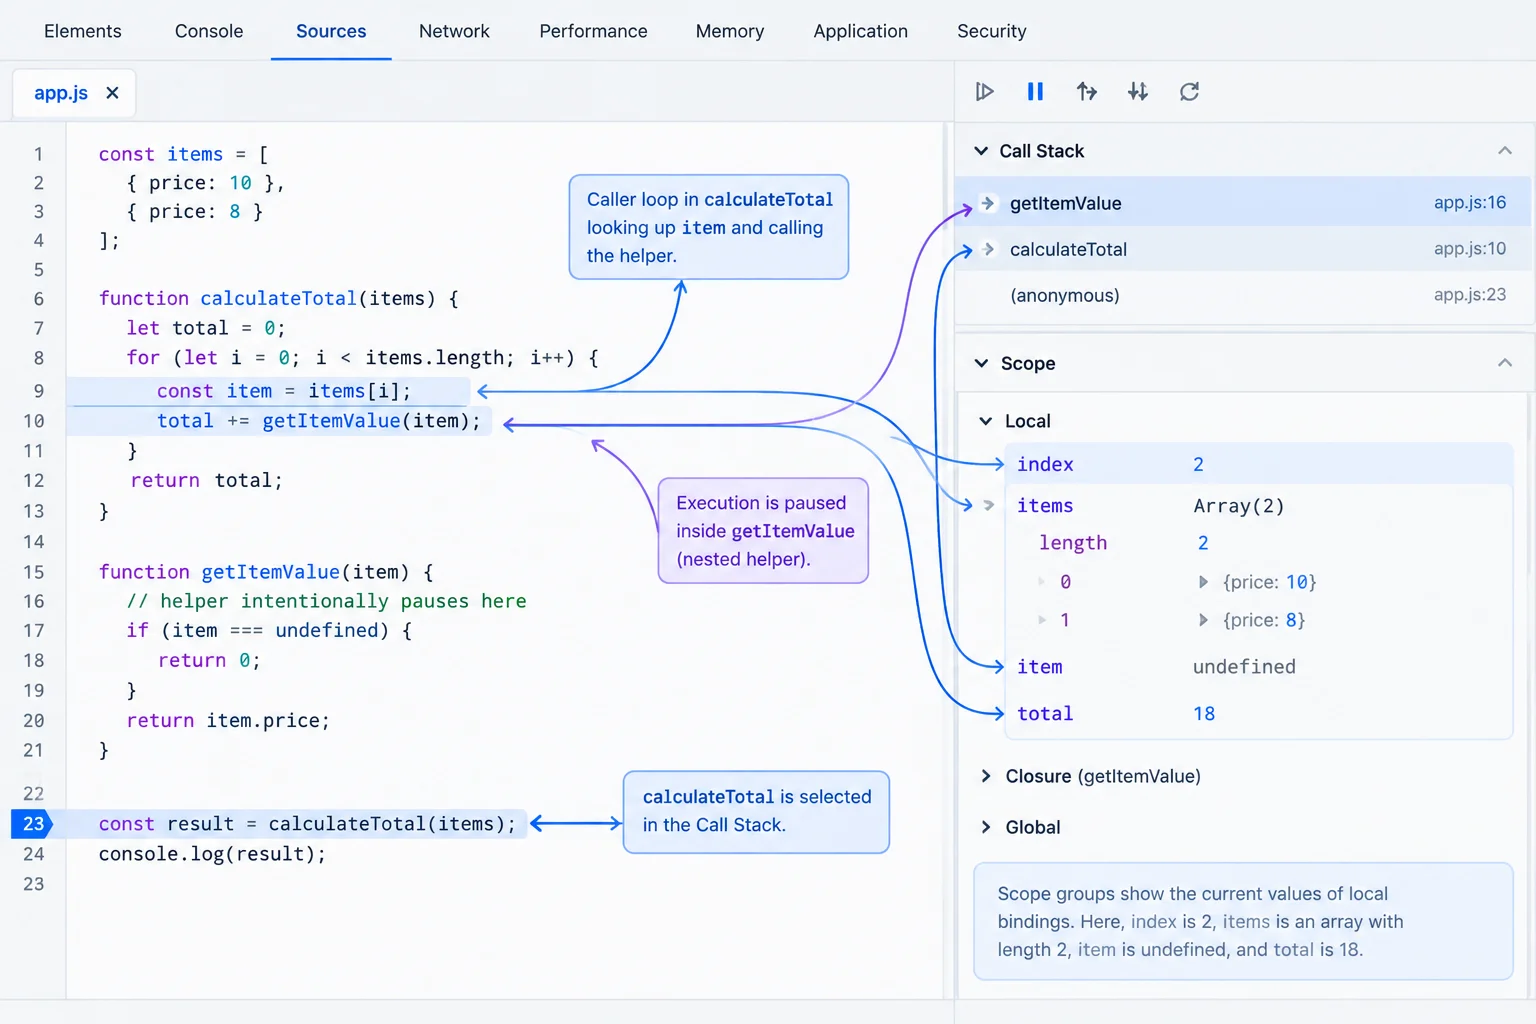Select the Sources tab
The image size is (1536, 1024).
click(x=331, y=31)
